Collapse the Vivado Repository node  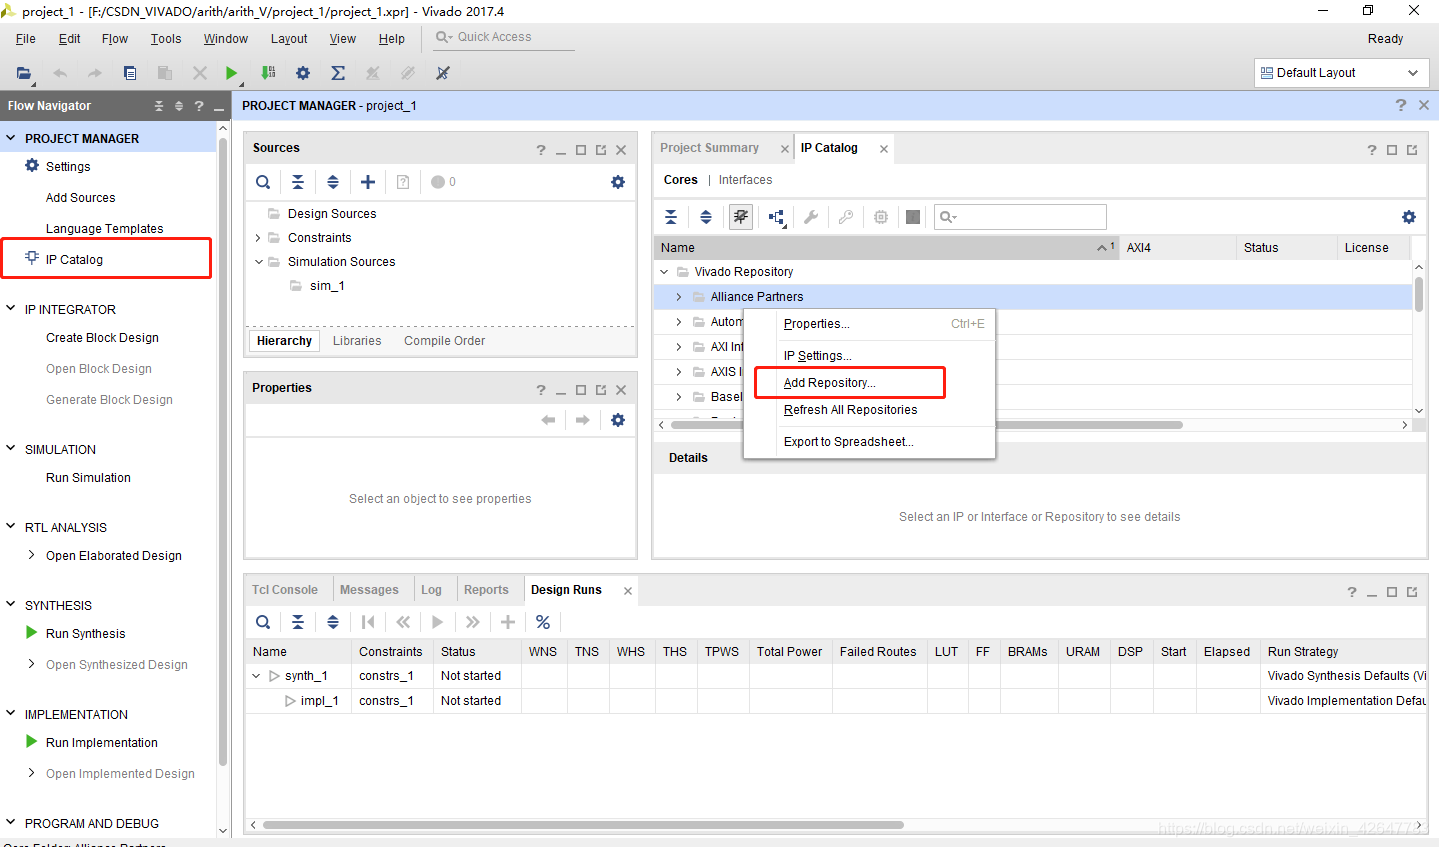[x=664, y=272]
